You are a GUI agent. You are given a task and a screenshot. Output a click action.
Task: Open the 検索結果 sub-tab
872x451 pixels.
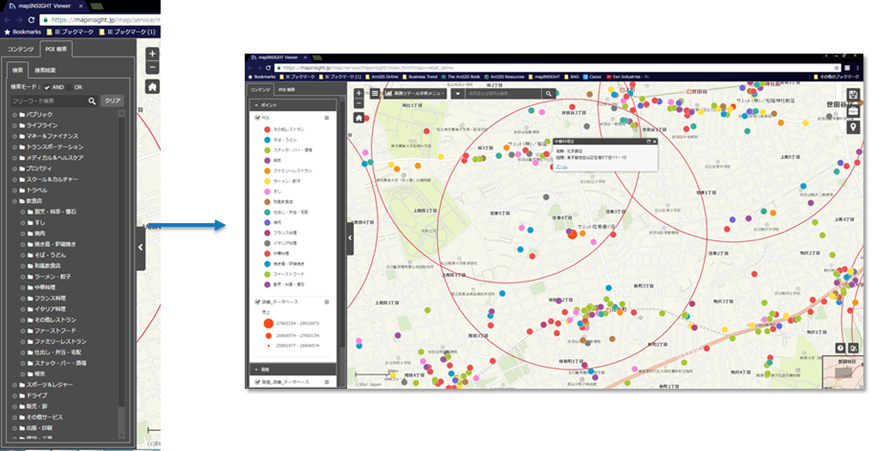pyautogui.click(x=46, y=70)
